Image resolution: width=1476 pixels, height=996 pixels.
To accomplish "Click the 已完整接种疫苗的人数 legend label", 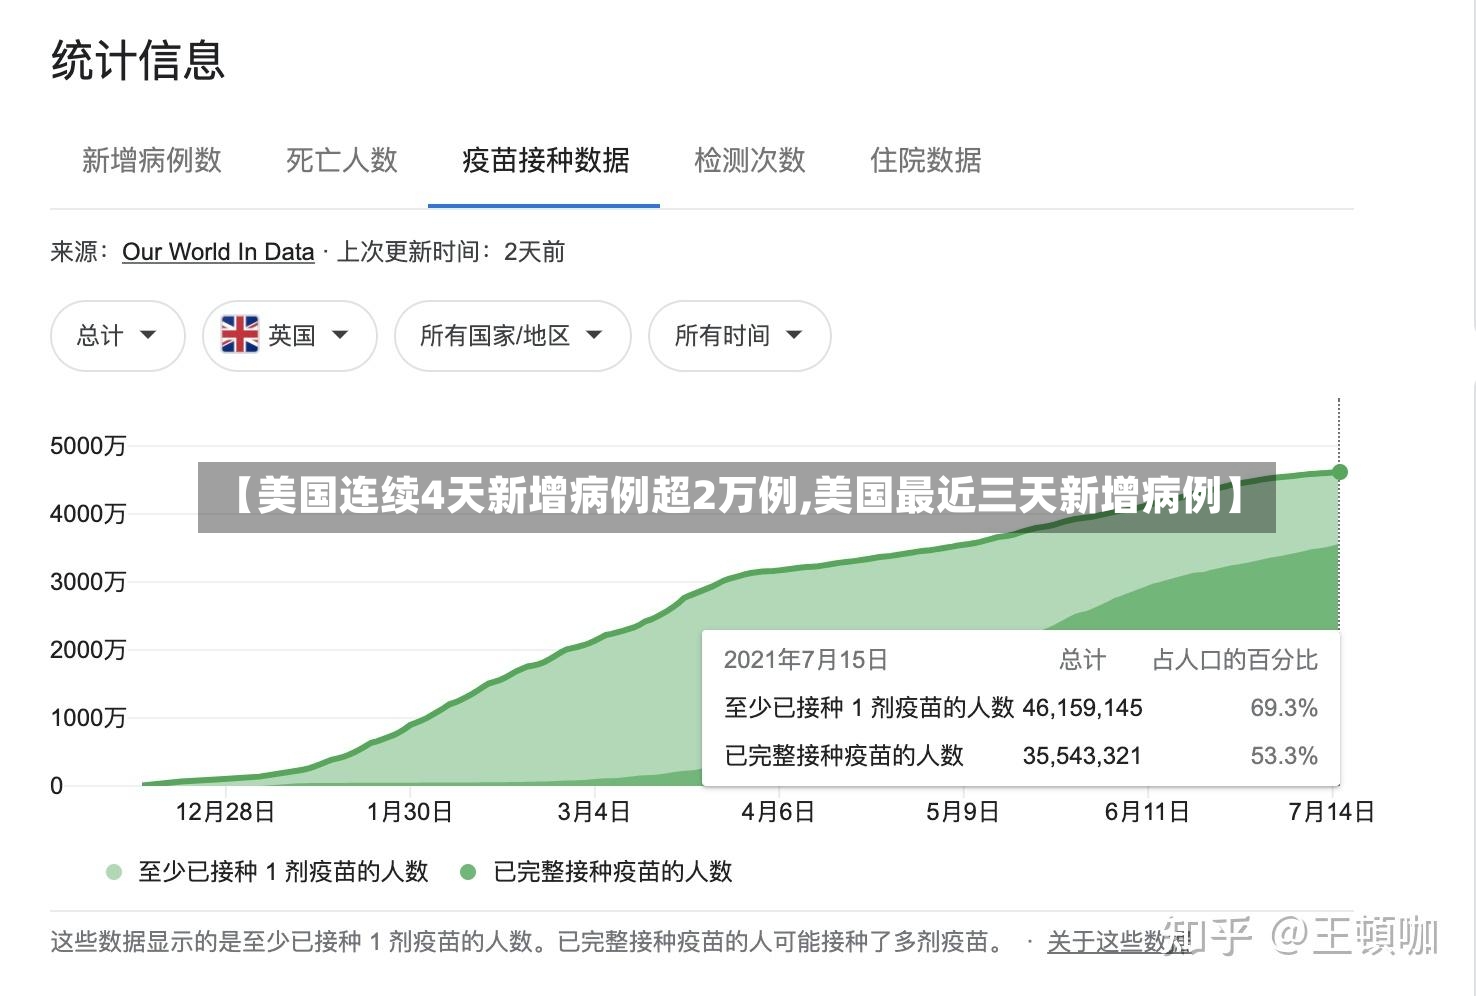I will (613, 872).
